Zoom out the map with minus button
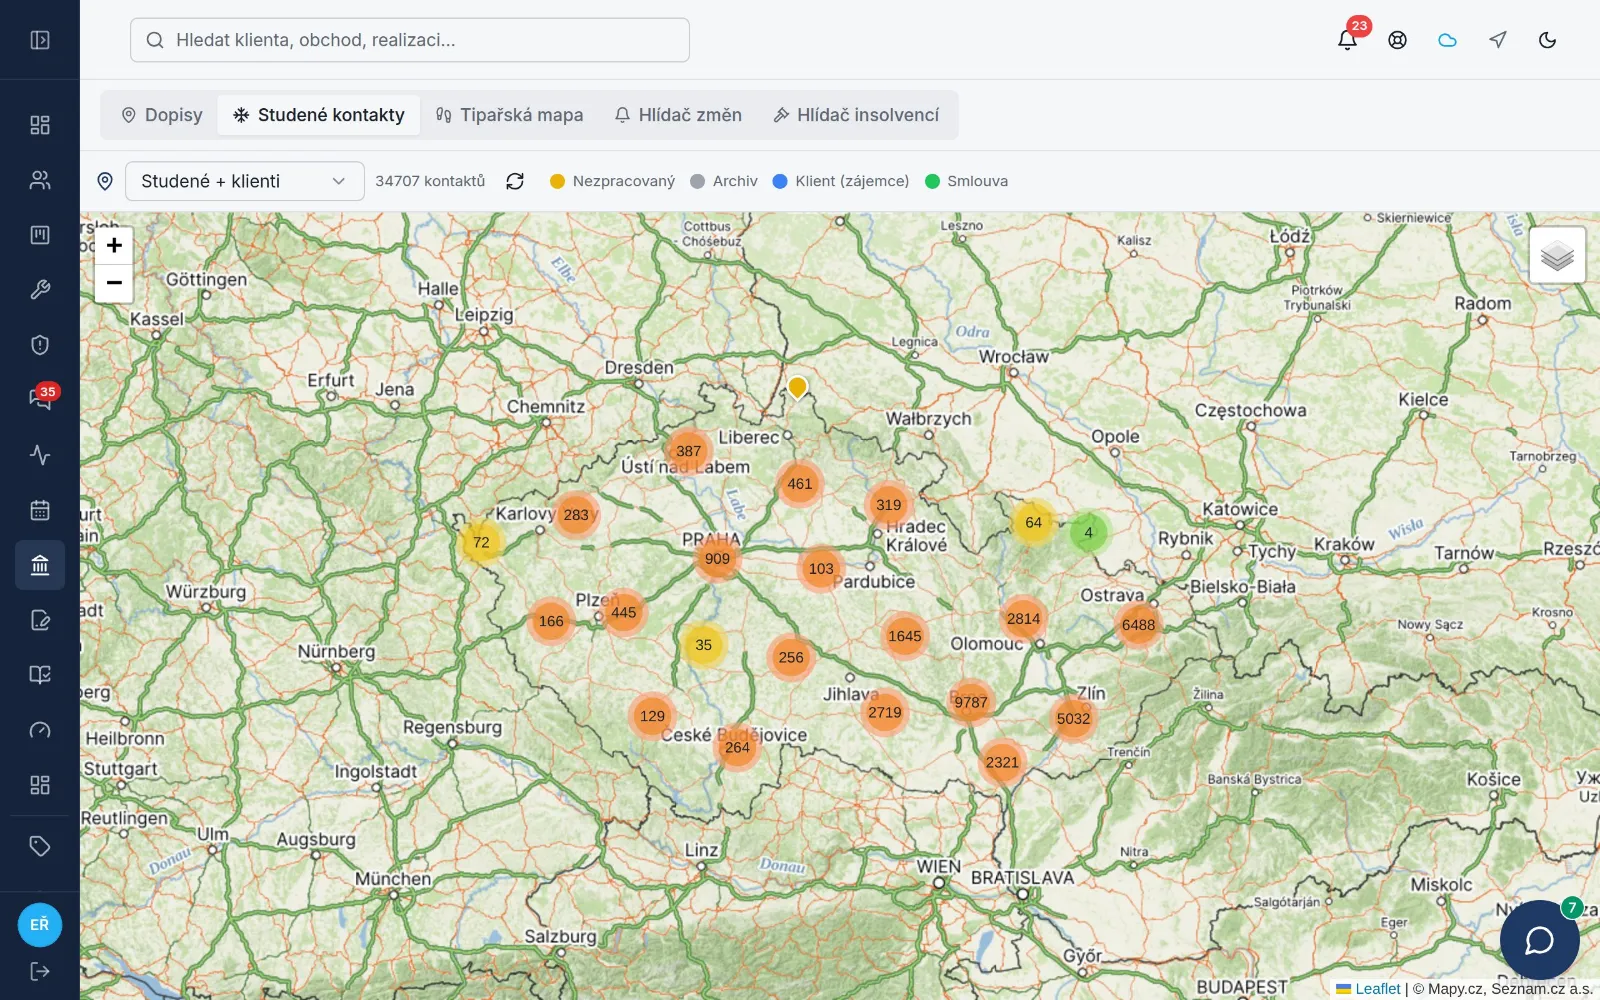 [114, 283]
